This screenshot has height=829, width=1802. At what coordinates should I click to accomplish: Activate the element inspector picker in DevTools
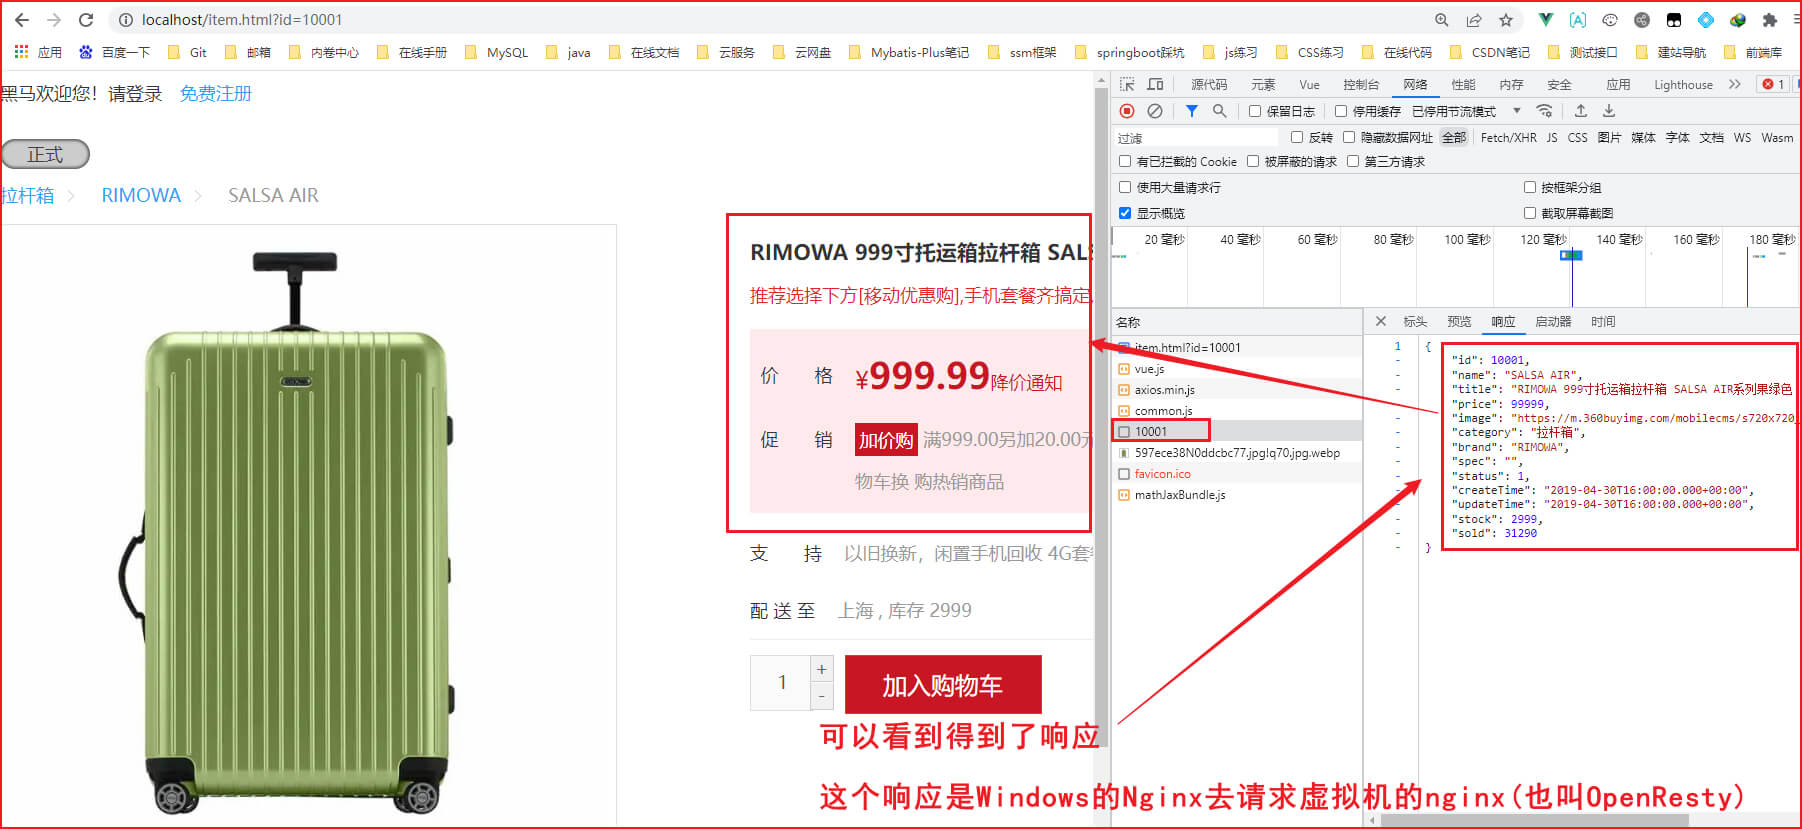coord(1127,84)
